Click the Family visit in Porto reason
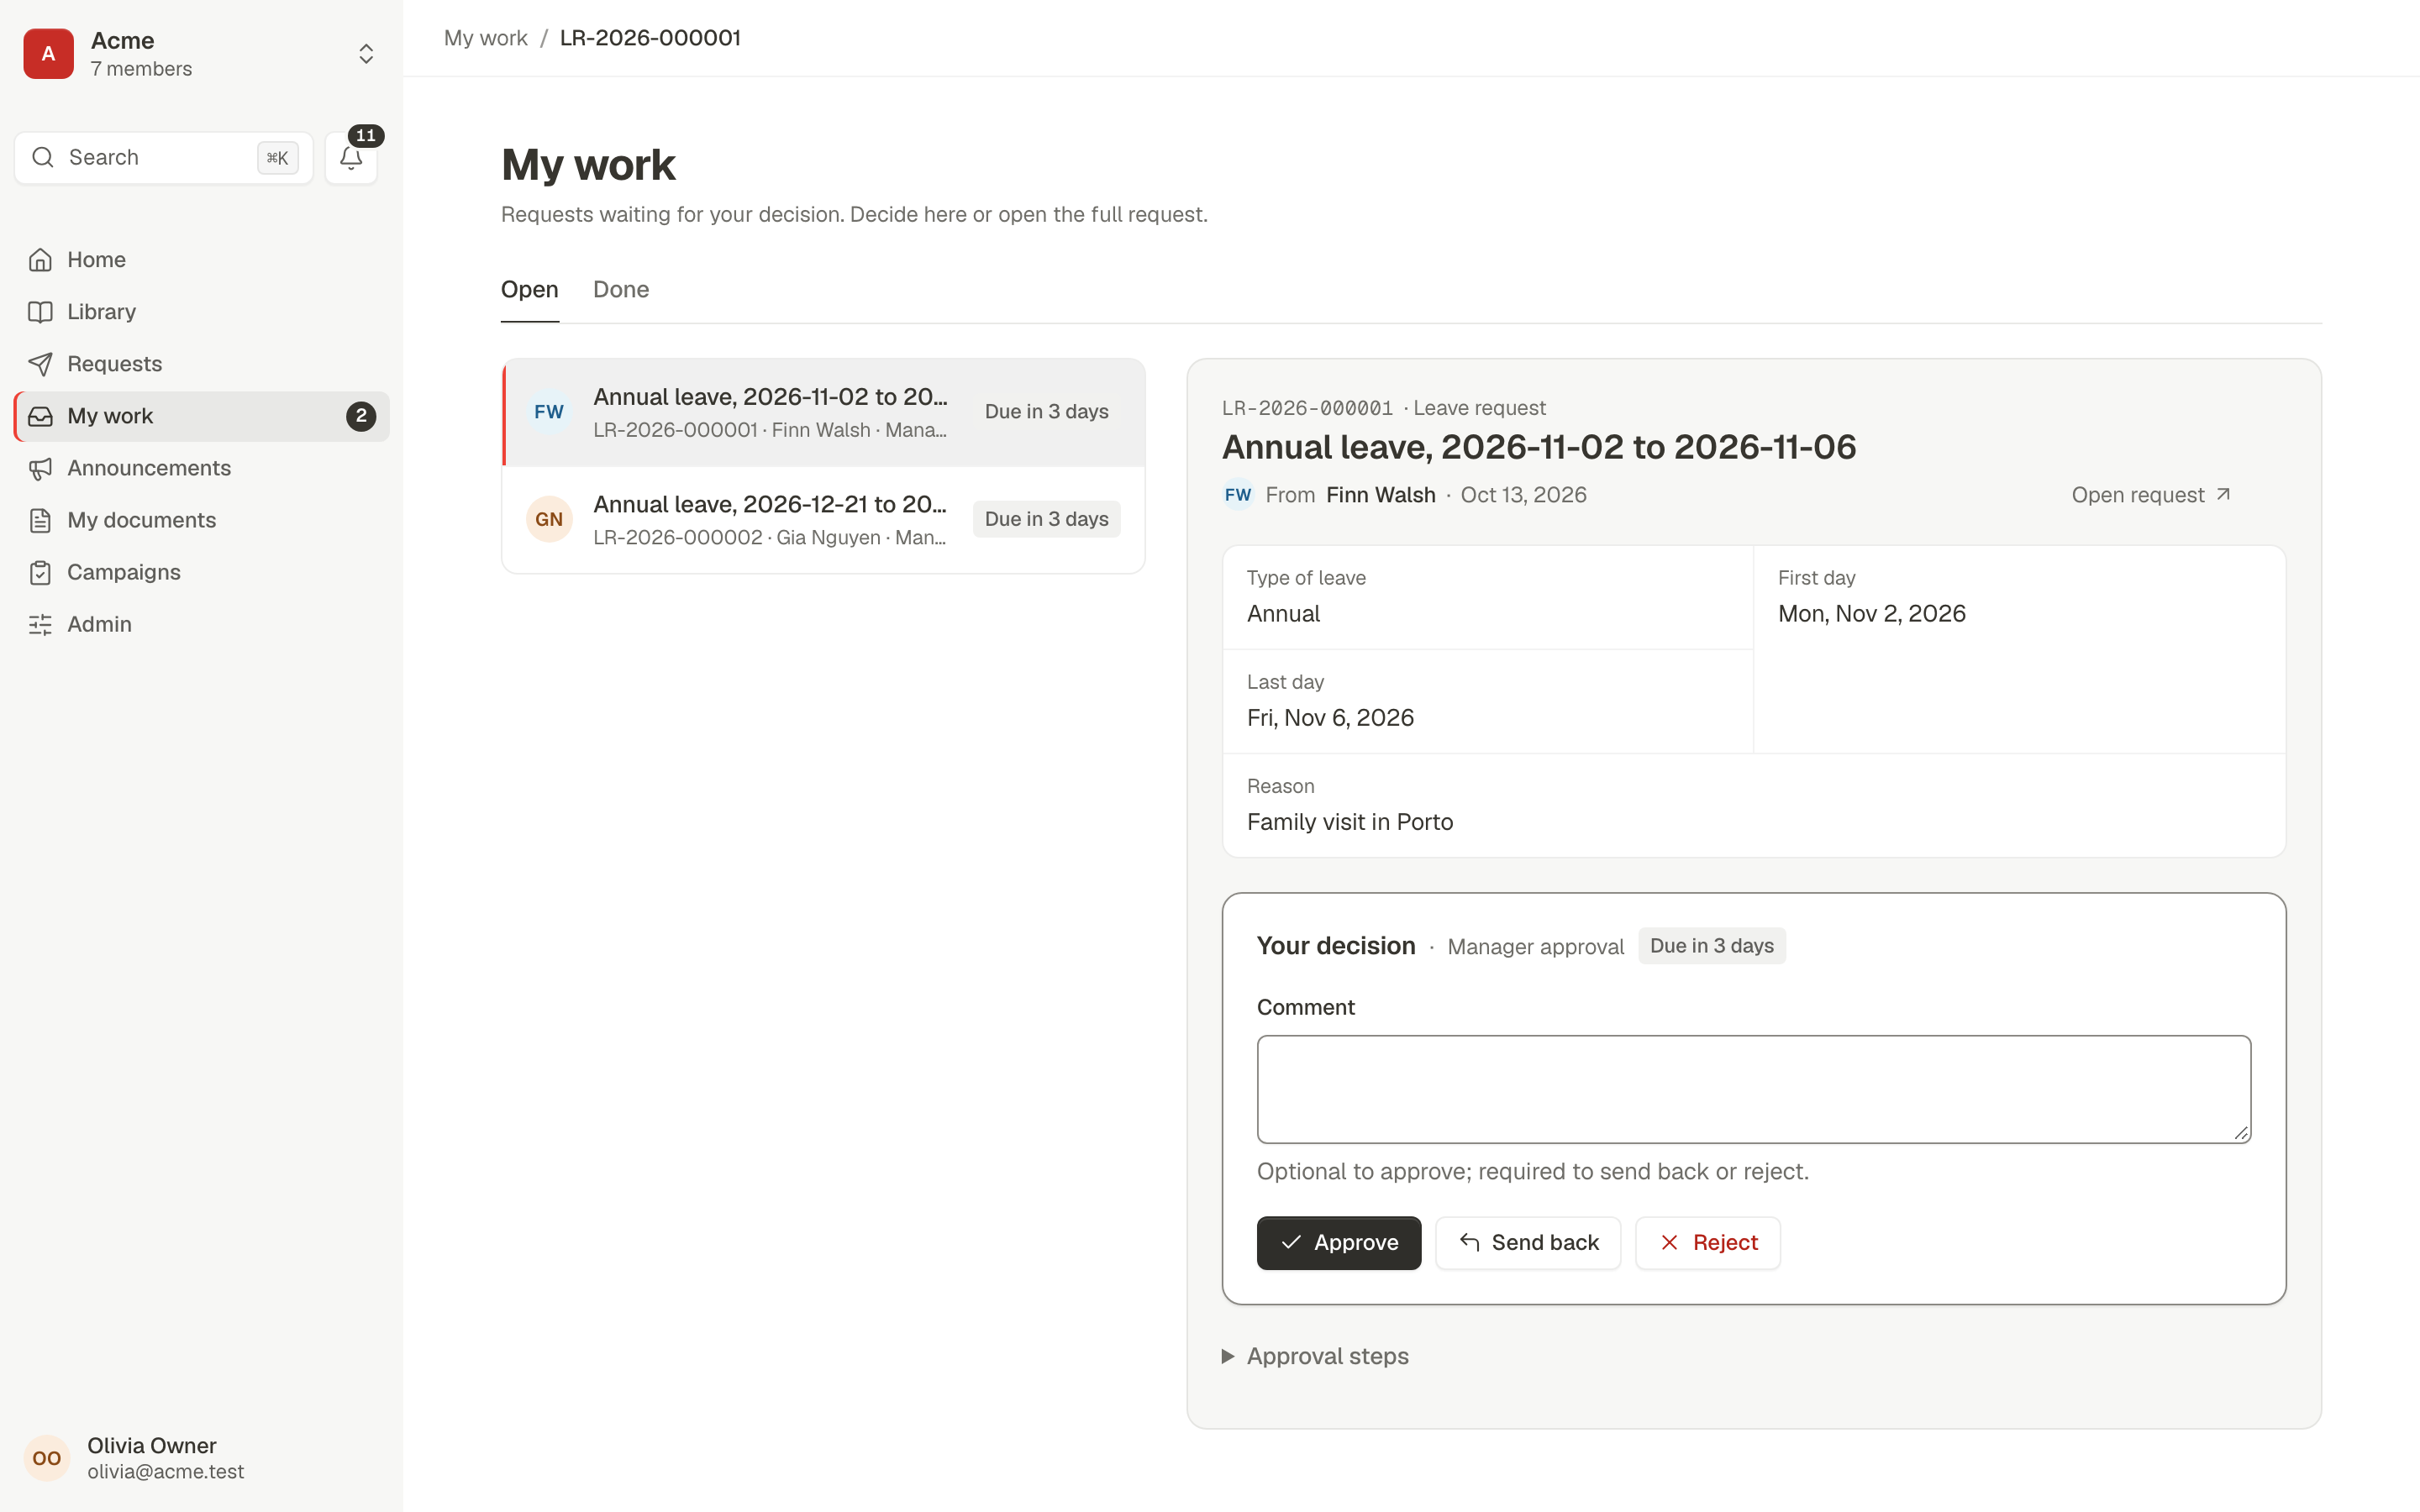This screenshot has width=2420, height=1512. [x=1350, y=822]
